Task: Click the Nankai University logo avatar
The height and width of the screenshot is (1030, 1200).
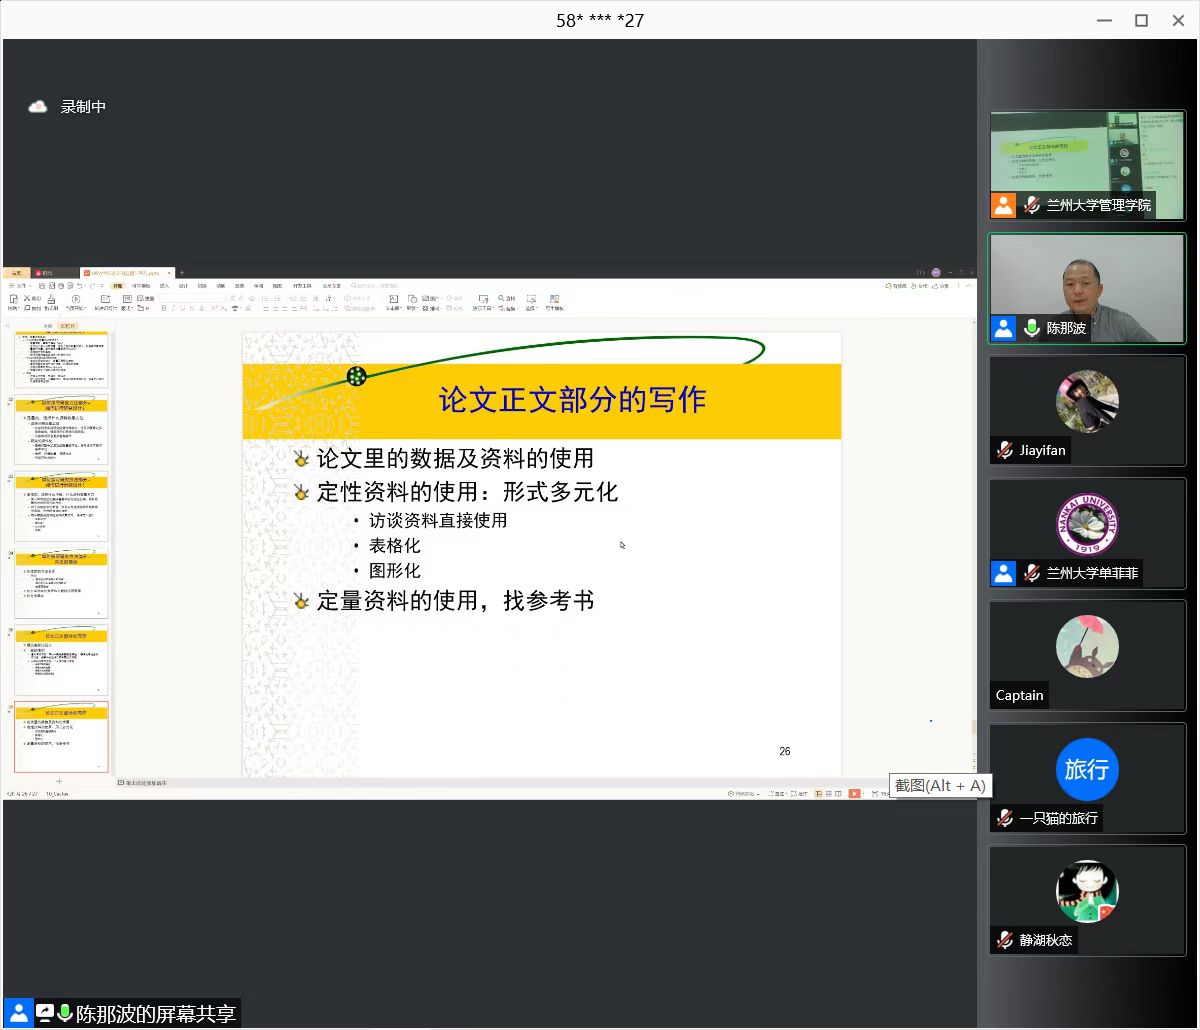Action: pos(1087,524)
